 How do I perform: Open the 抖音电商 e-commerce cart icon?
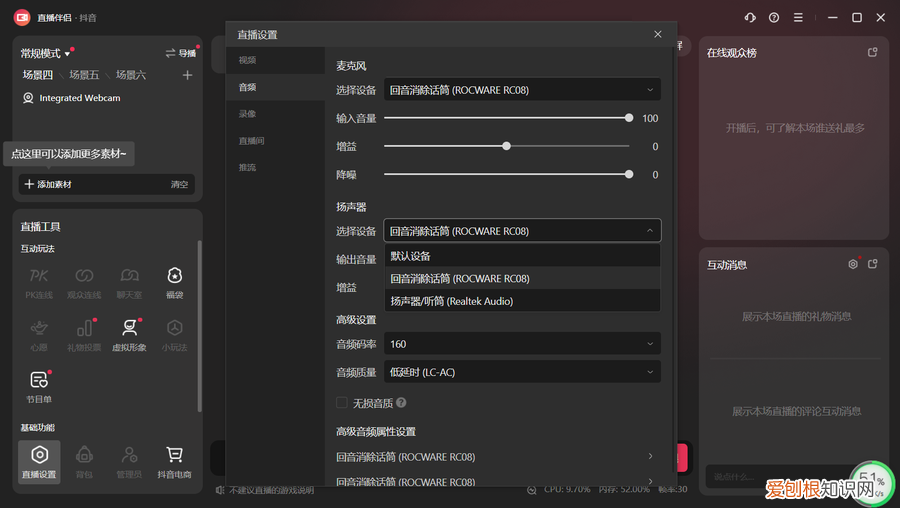point(174,462)
